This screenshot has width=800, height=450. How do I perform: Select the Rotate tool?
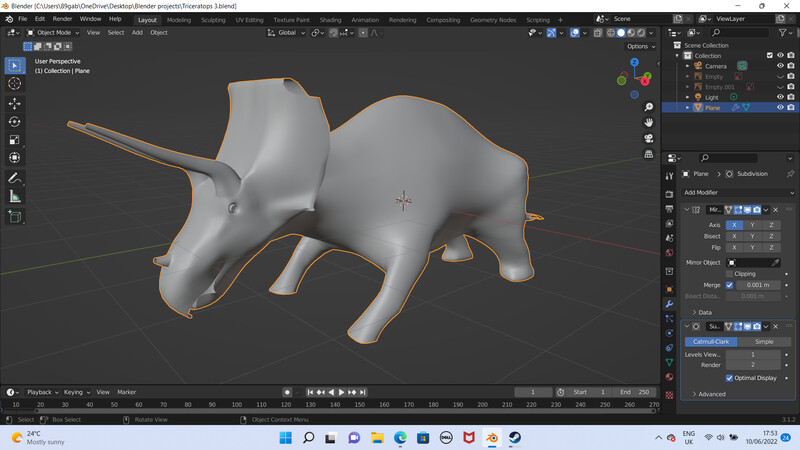pos(15,122)
